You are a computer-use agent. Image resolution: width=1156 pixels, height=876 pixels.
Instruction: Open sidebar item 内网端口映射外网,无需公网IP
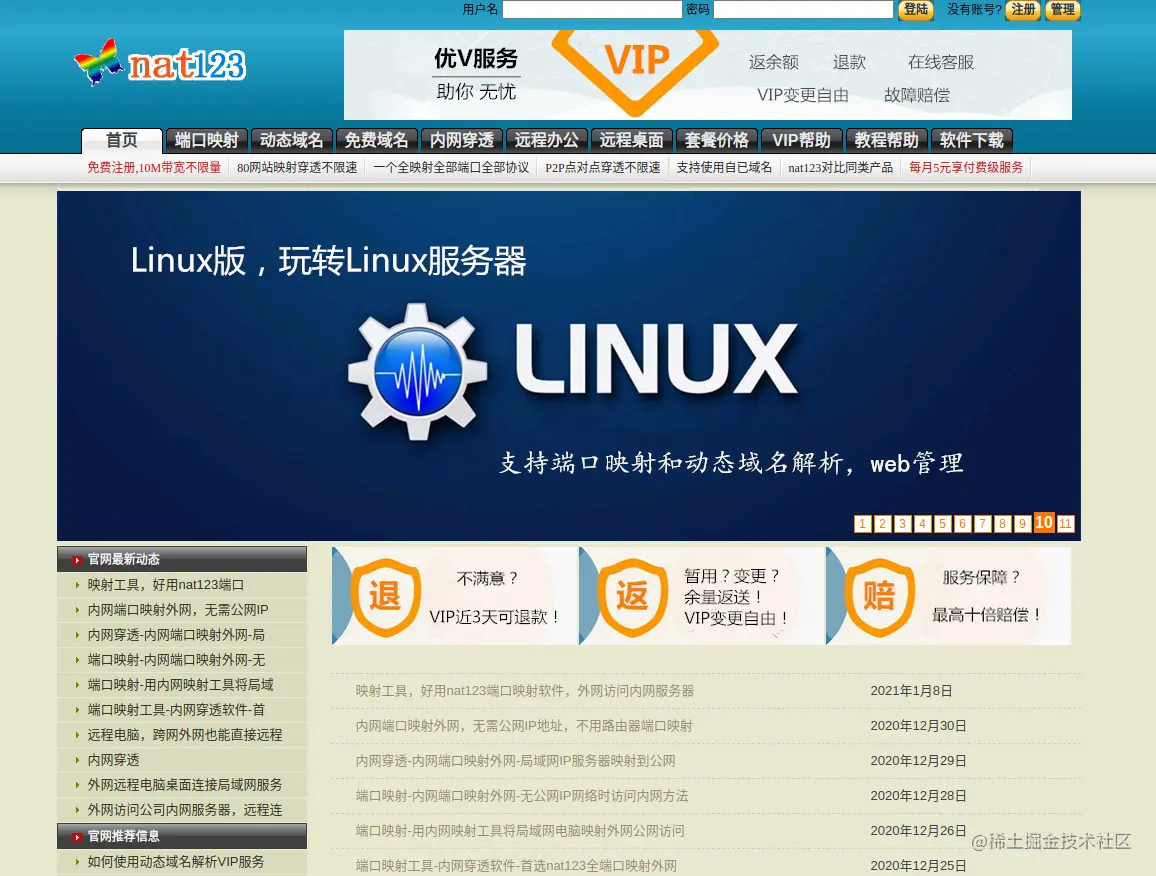click(178, 610)
